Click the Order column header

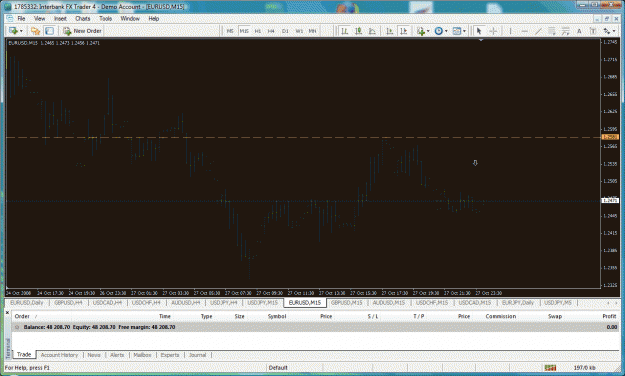pos(22,316)
